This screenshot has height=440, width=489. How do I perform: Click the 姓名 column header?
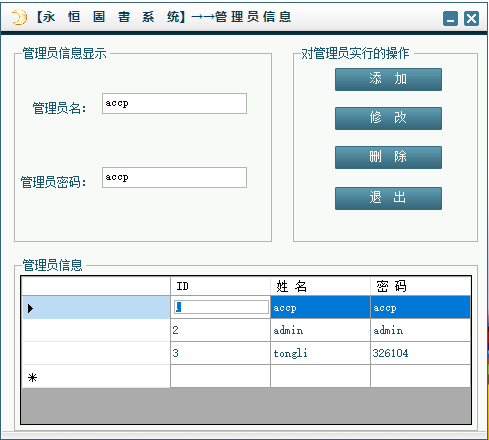[320, 286]
